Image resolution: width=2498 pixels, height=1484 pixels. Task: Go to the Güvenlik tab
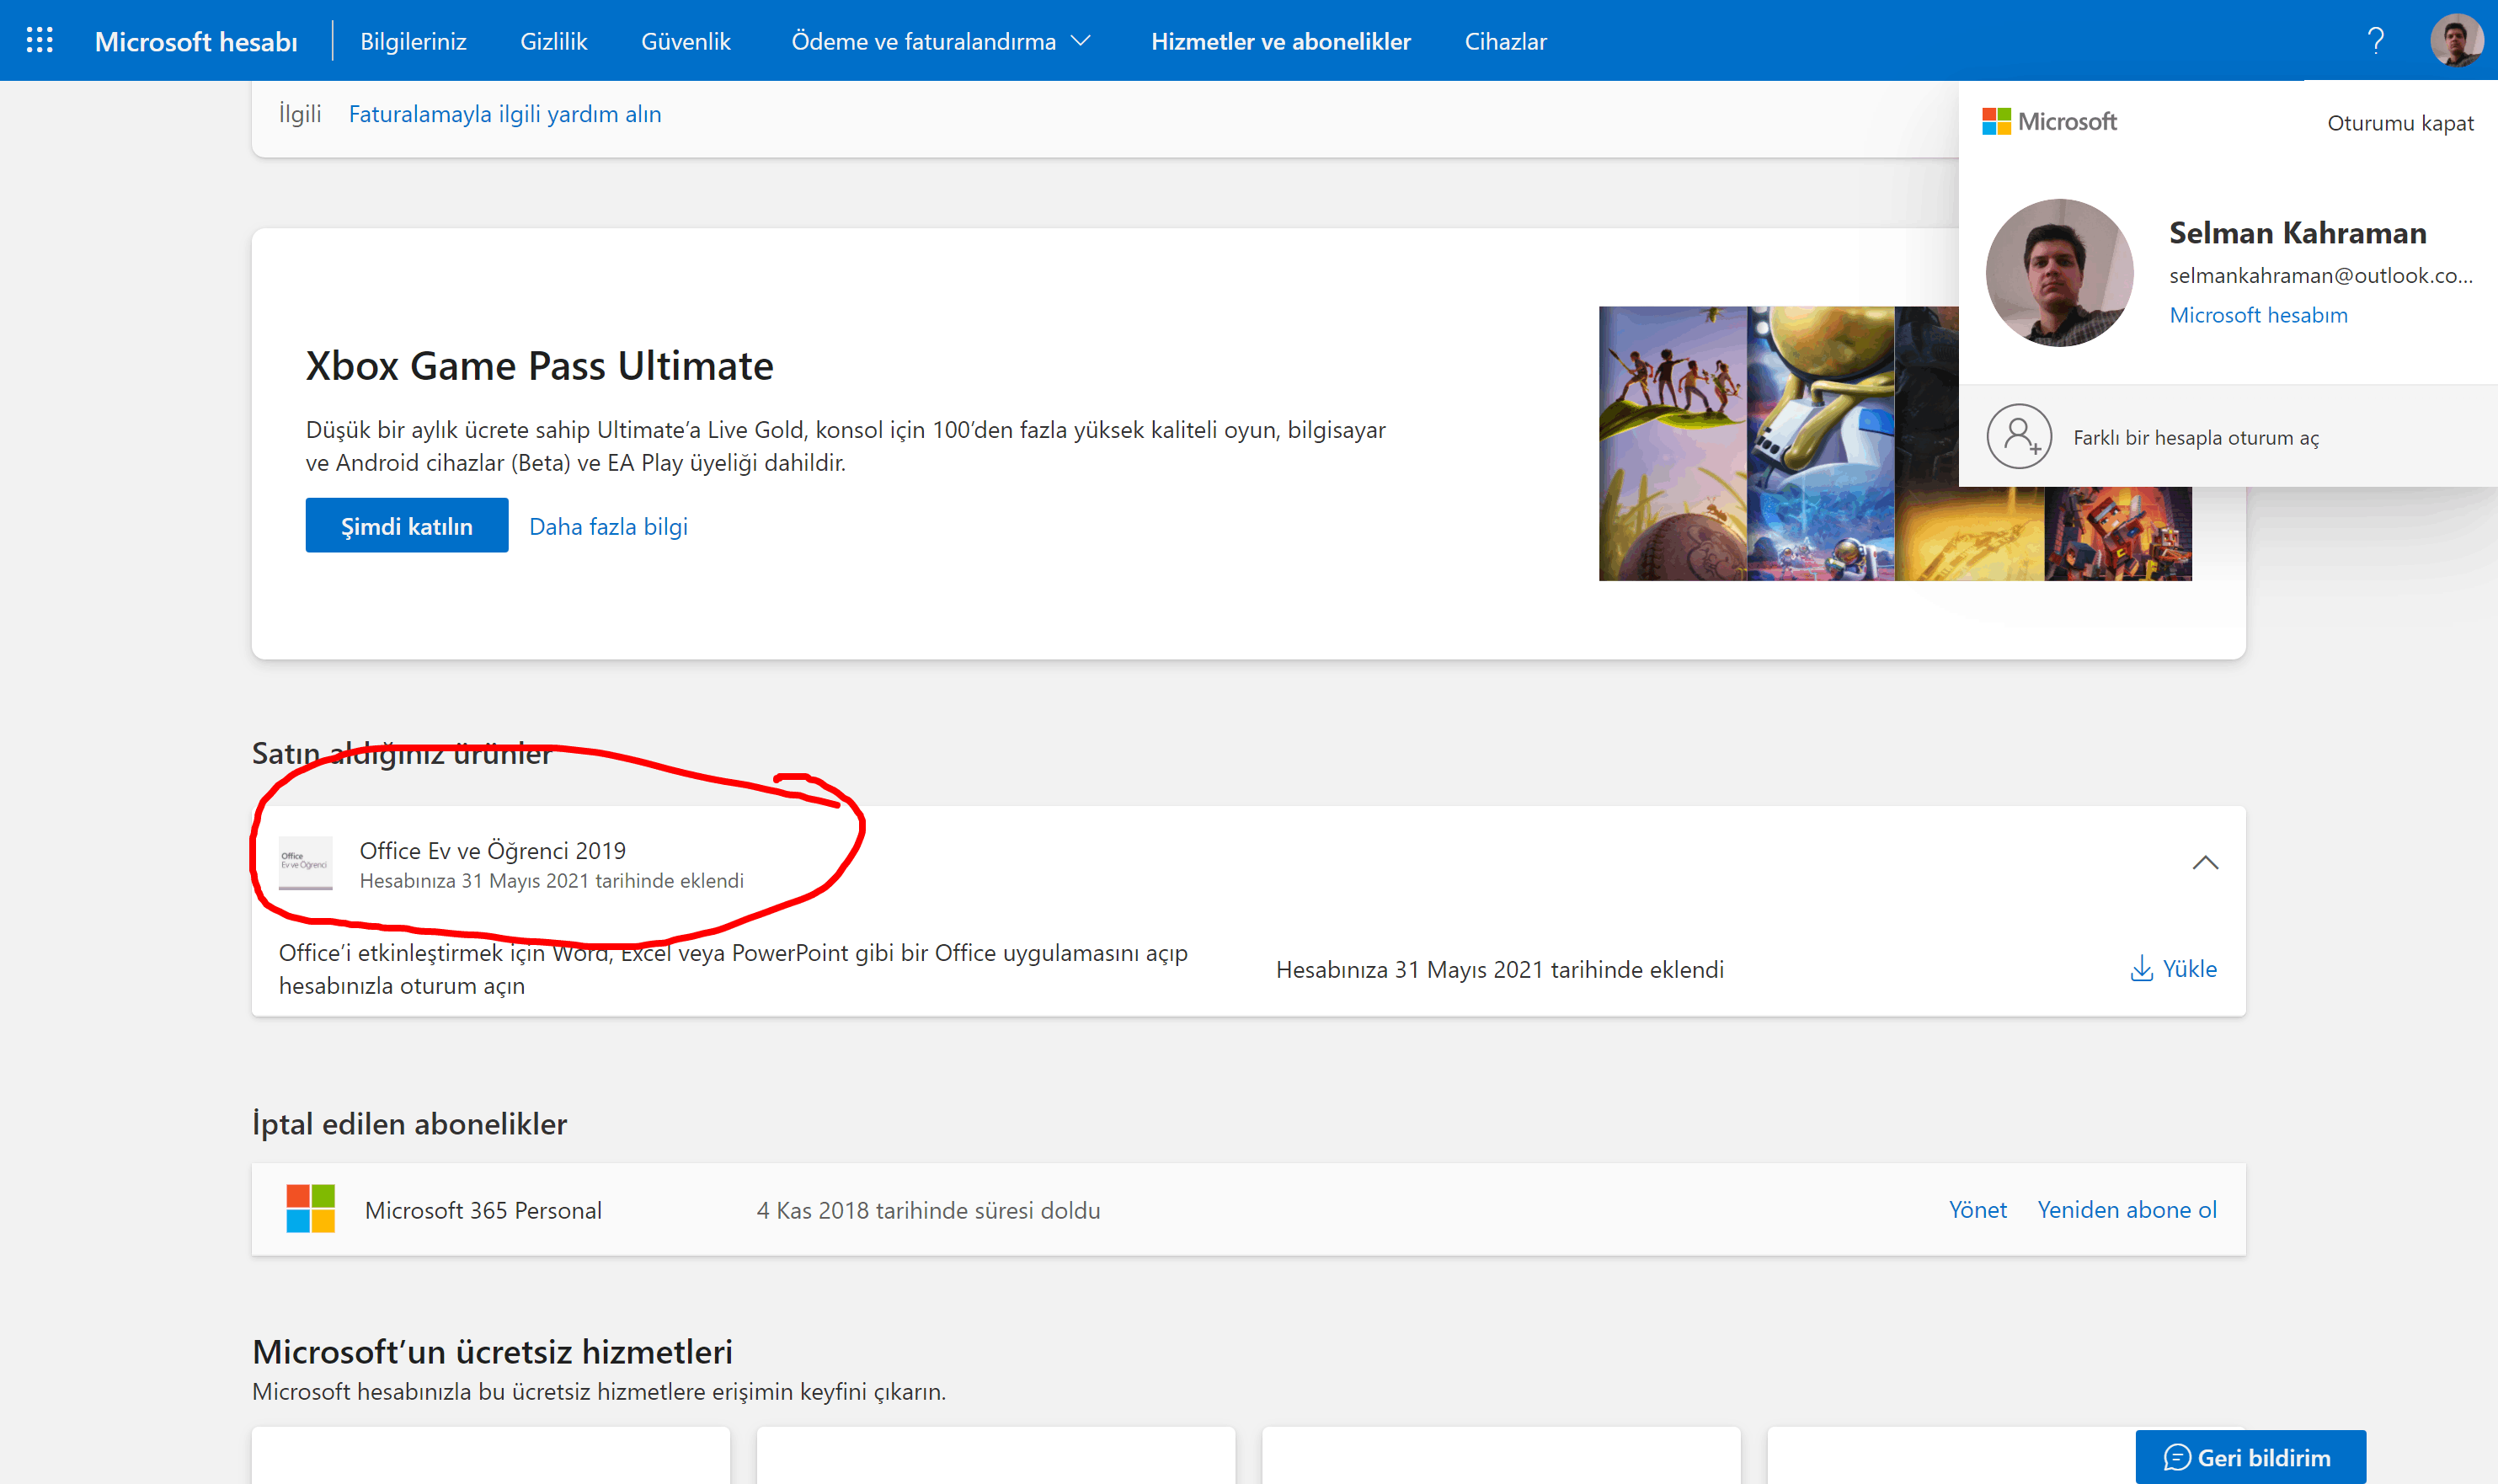tap(685, 41)
